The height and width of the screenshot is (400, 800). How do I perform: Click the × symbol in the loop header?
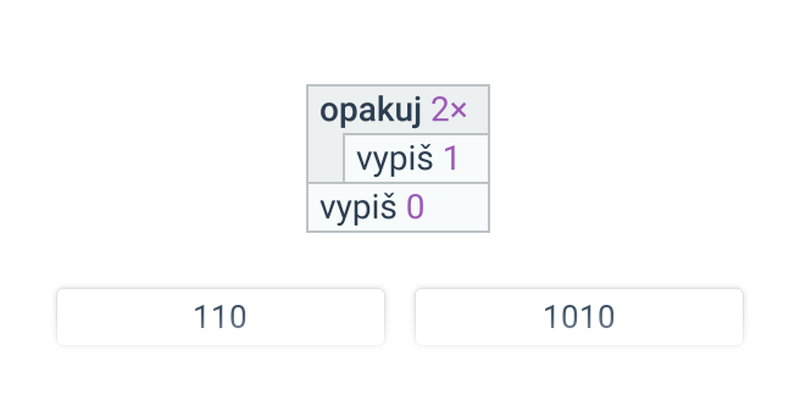pos(459,111)
